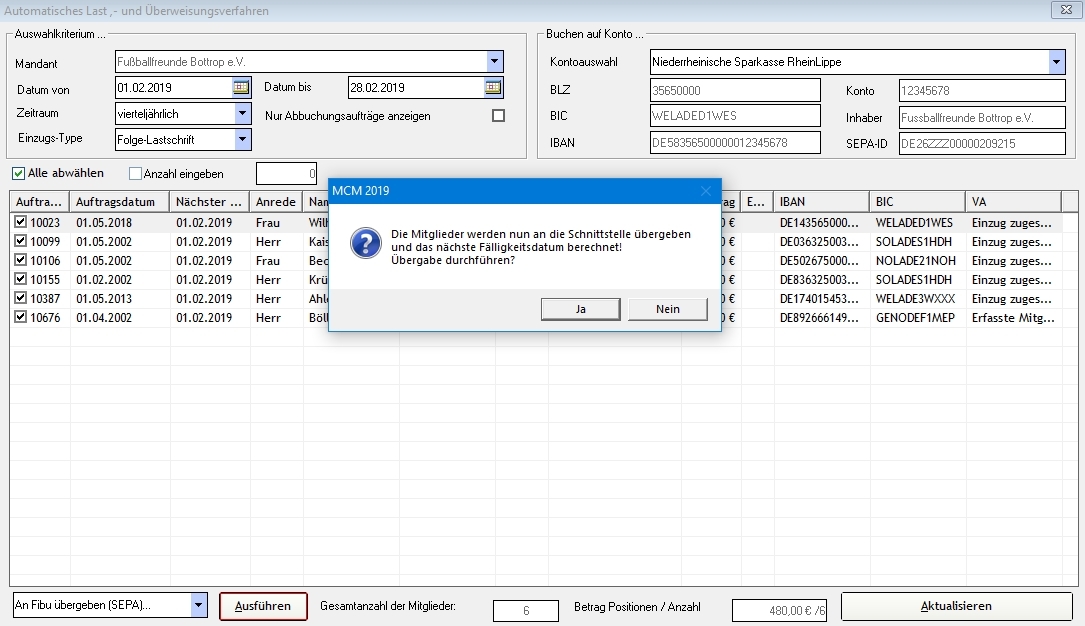Check Nur Abbuchungsaufträge anzeigen box
The image size is (1085, 626).
point(498,116)
